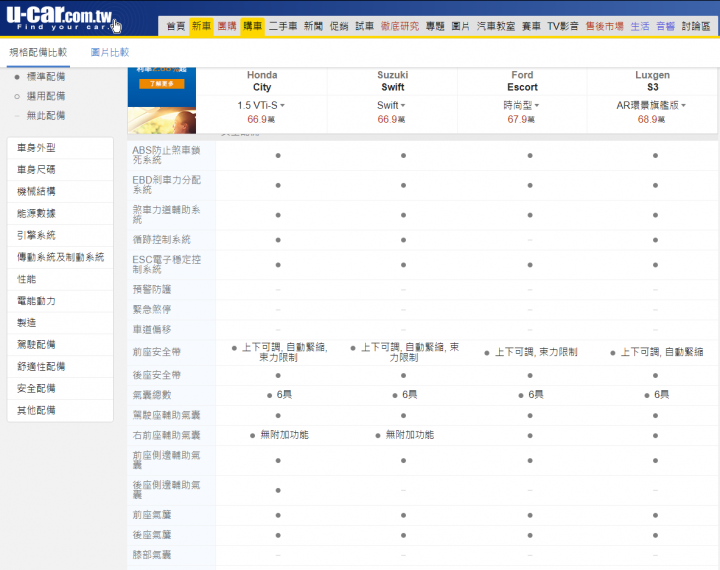The width and height of the screenshot is (720, 570).
Task: Click the 右前座輔助氣囊 row label
Action: tap(166, 435)
